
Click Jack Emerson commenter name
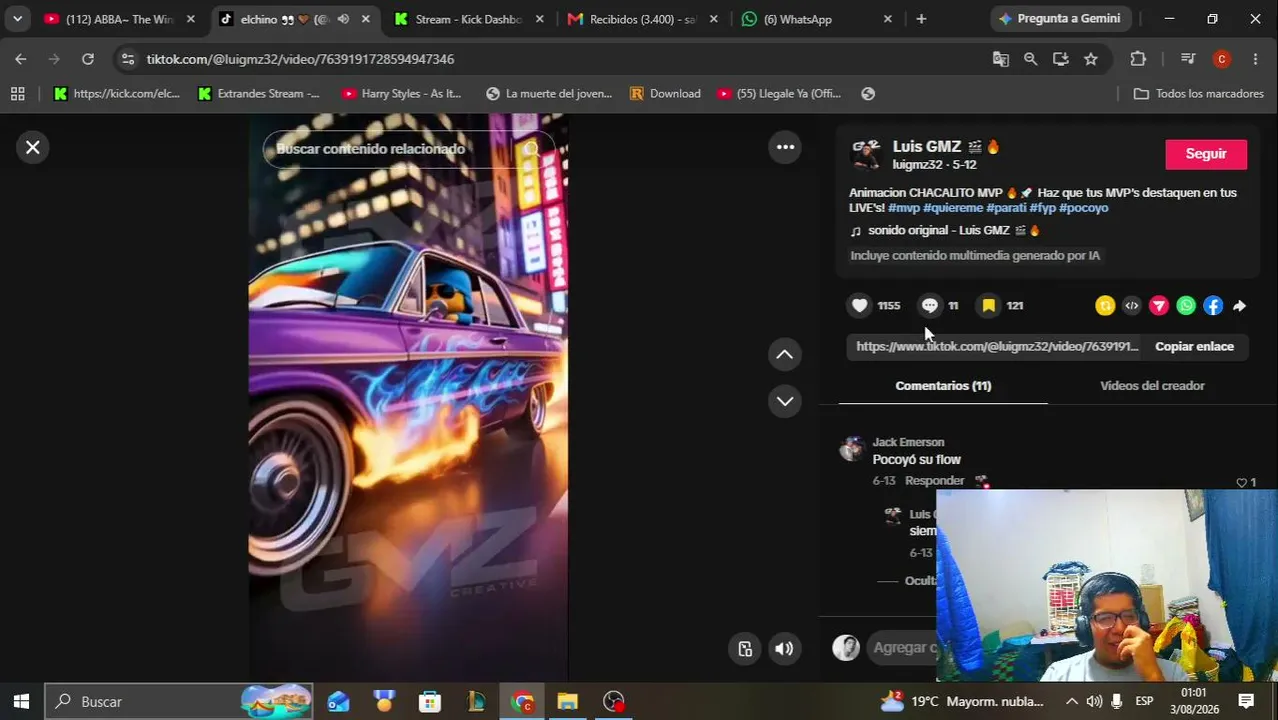click(x=908, y=442)
